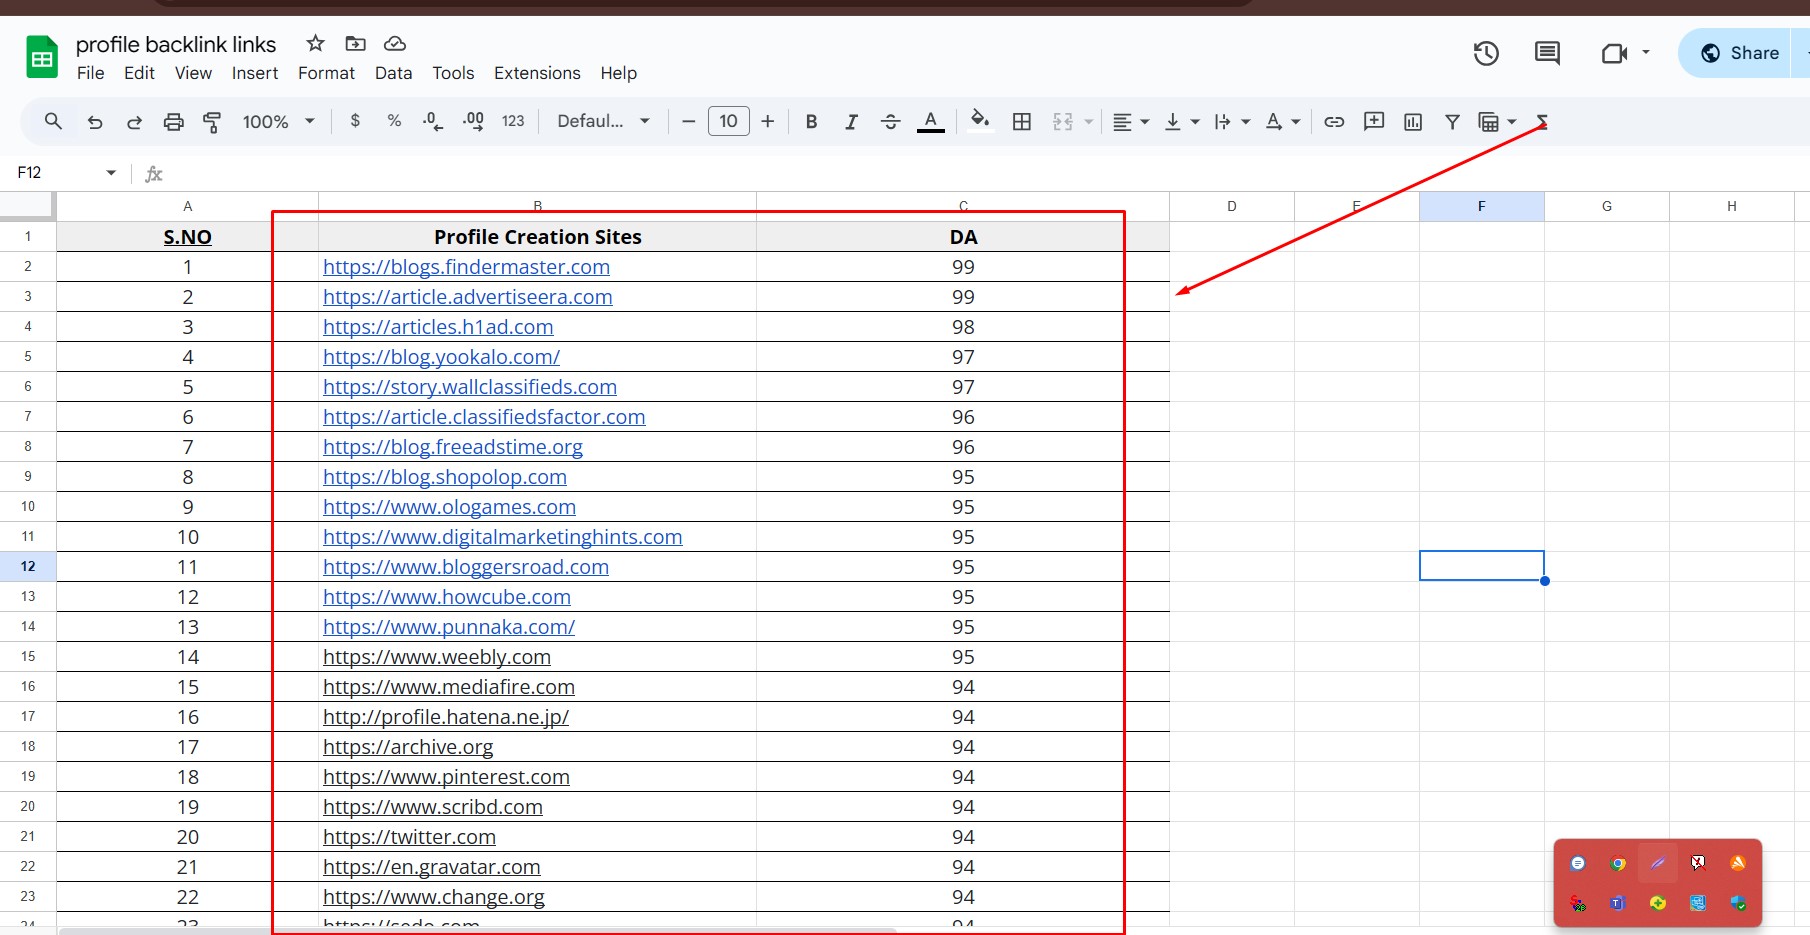Open the text color picker
The image size is (1810, 935).
(x=931, y=122)
